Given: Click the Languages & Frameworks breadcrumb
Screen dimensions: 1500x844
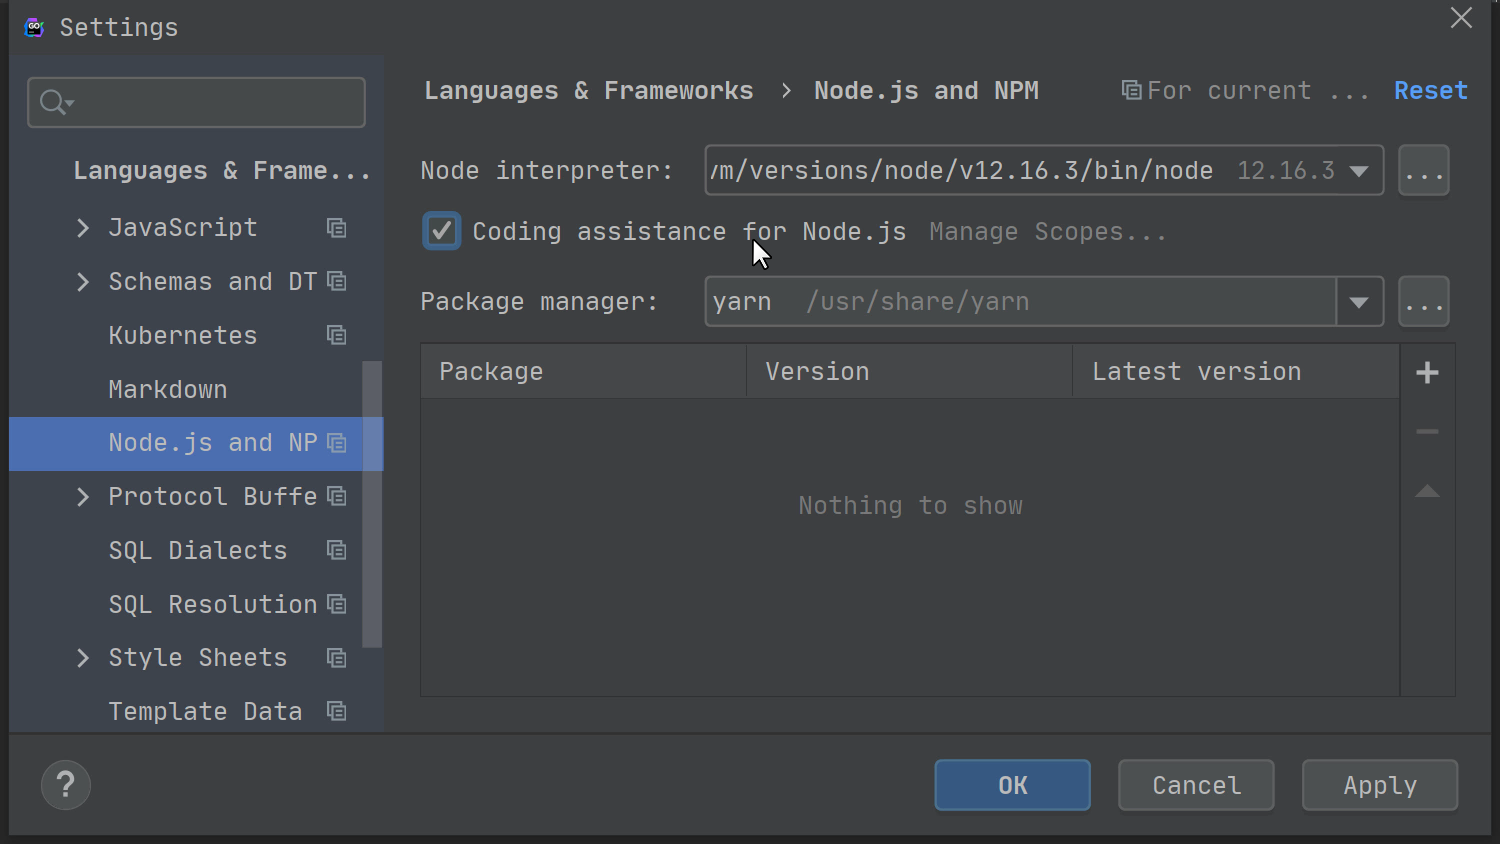Looking at the screenshot, I should [x=589, y=90].
